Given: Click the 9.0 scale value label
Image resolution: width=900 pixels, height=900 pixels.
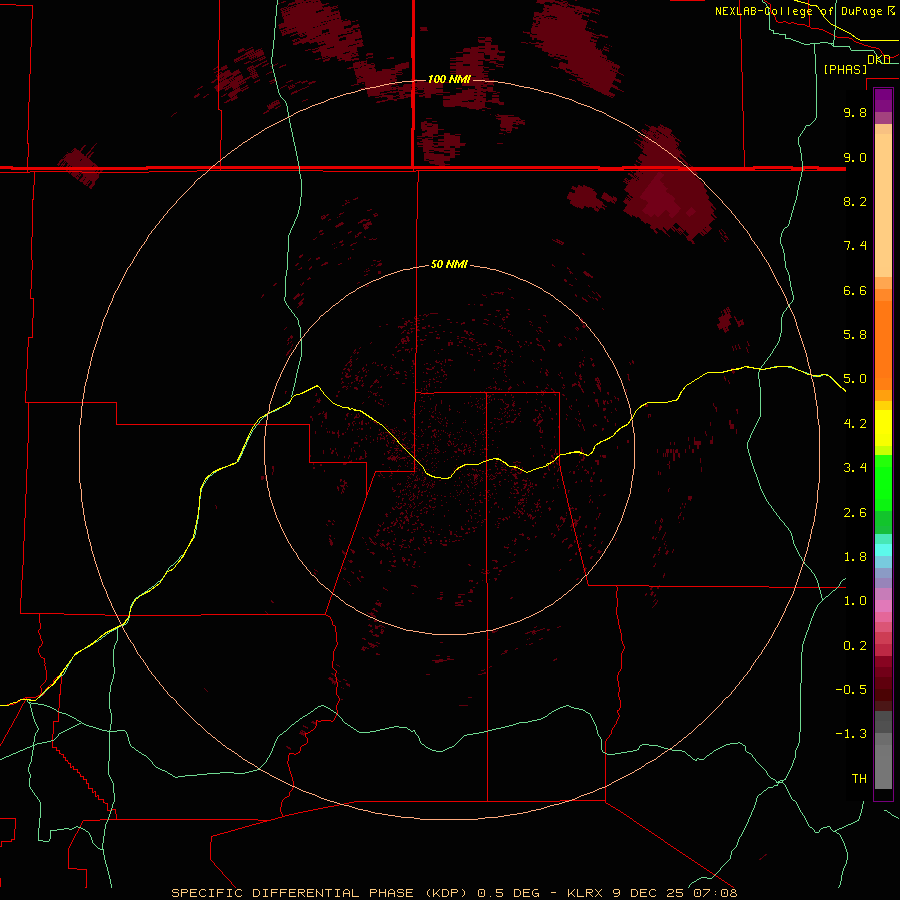Looking at the screenshot, I should [855, 158].
